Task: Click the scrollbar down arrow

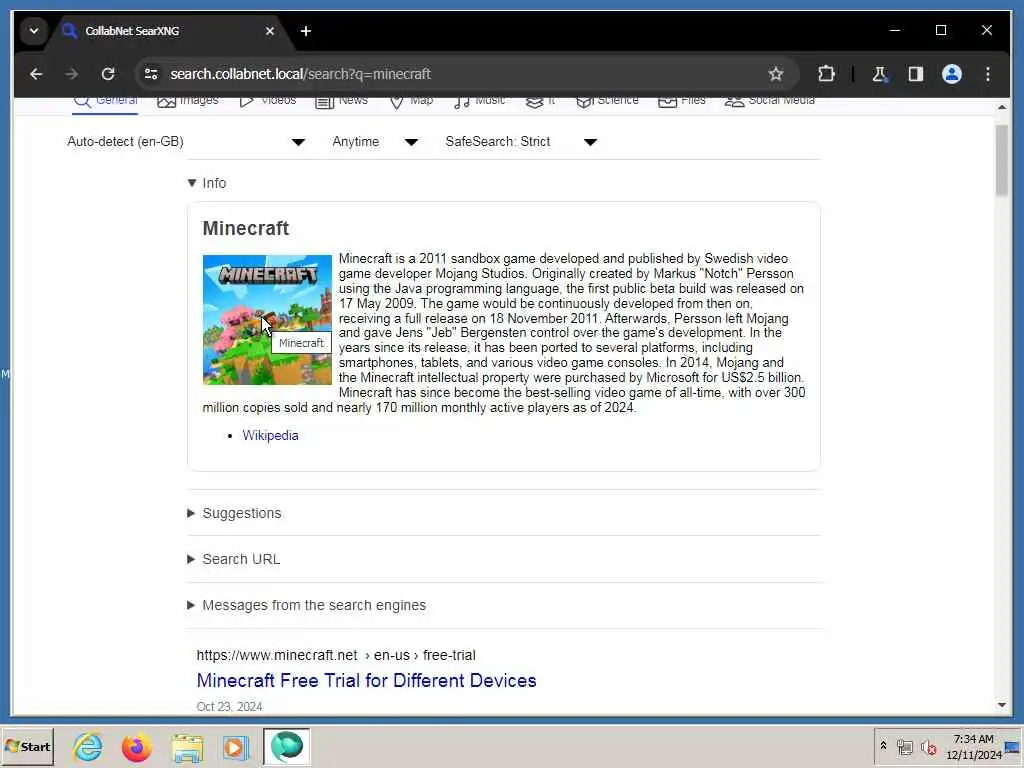Action: 1002,705
